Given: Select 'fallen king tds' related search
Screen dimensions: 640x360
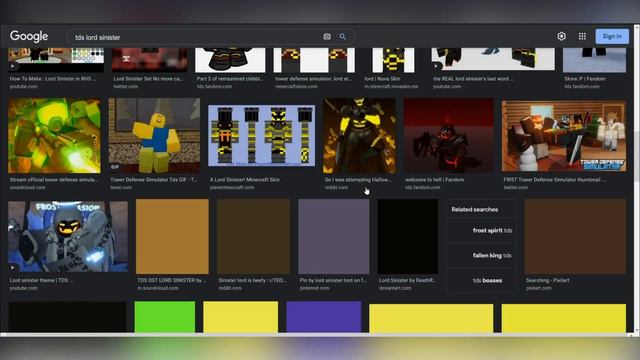Looking at the screenshot, I should click(481, 256).
